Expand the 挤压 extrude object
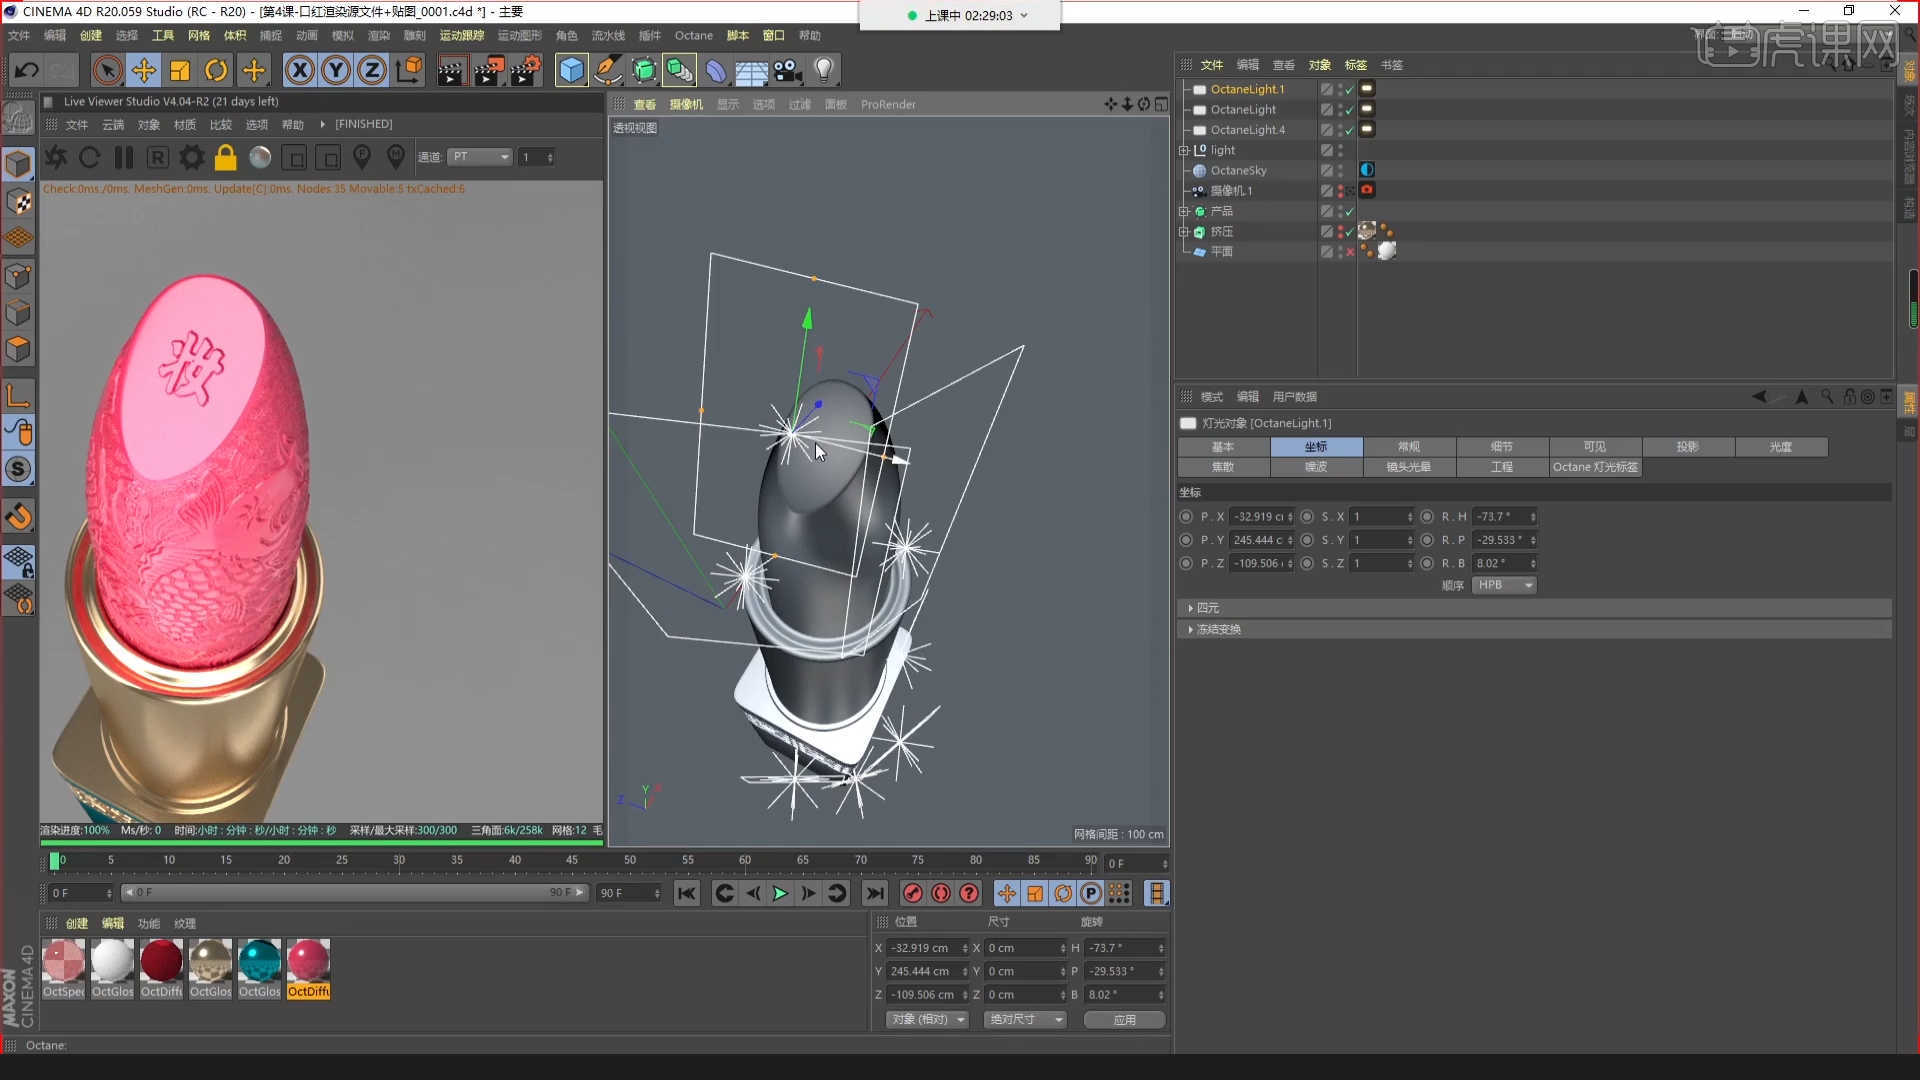The width and height of the screenshot is (1920, 1080). [1184, 231]
